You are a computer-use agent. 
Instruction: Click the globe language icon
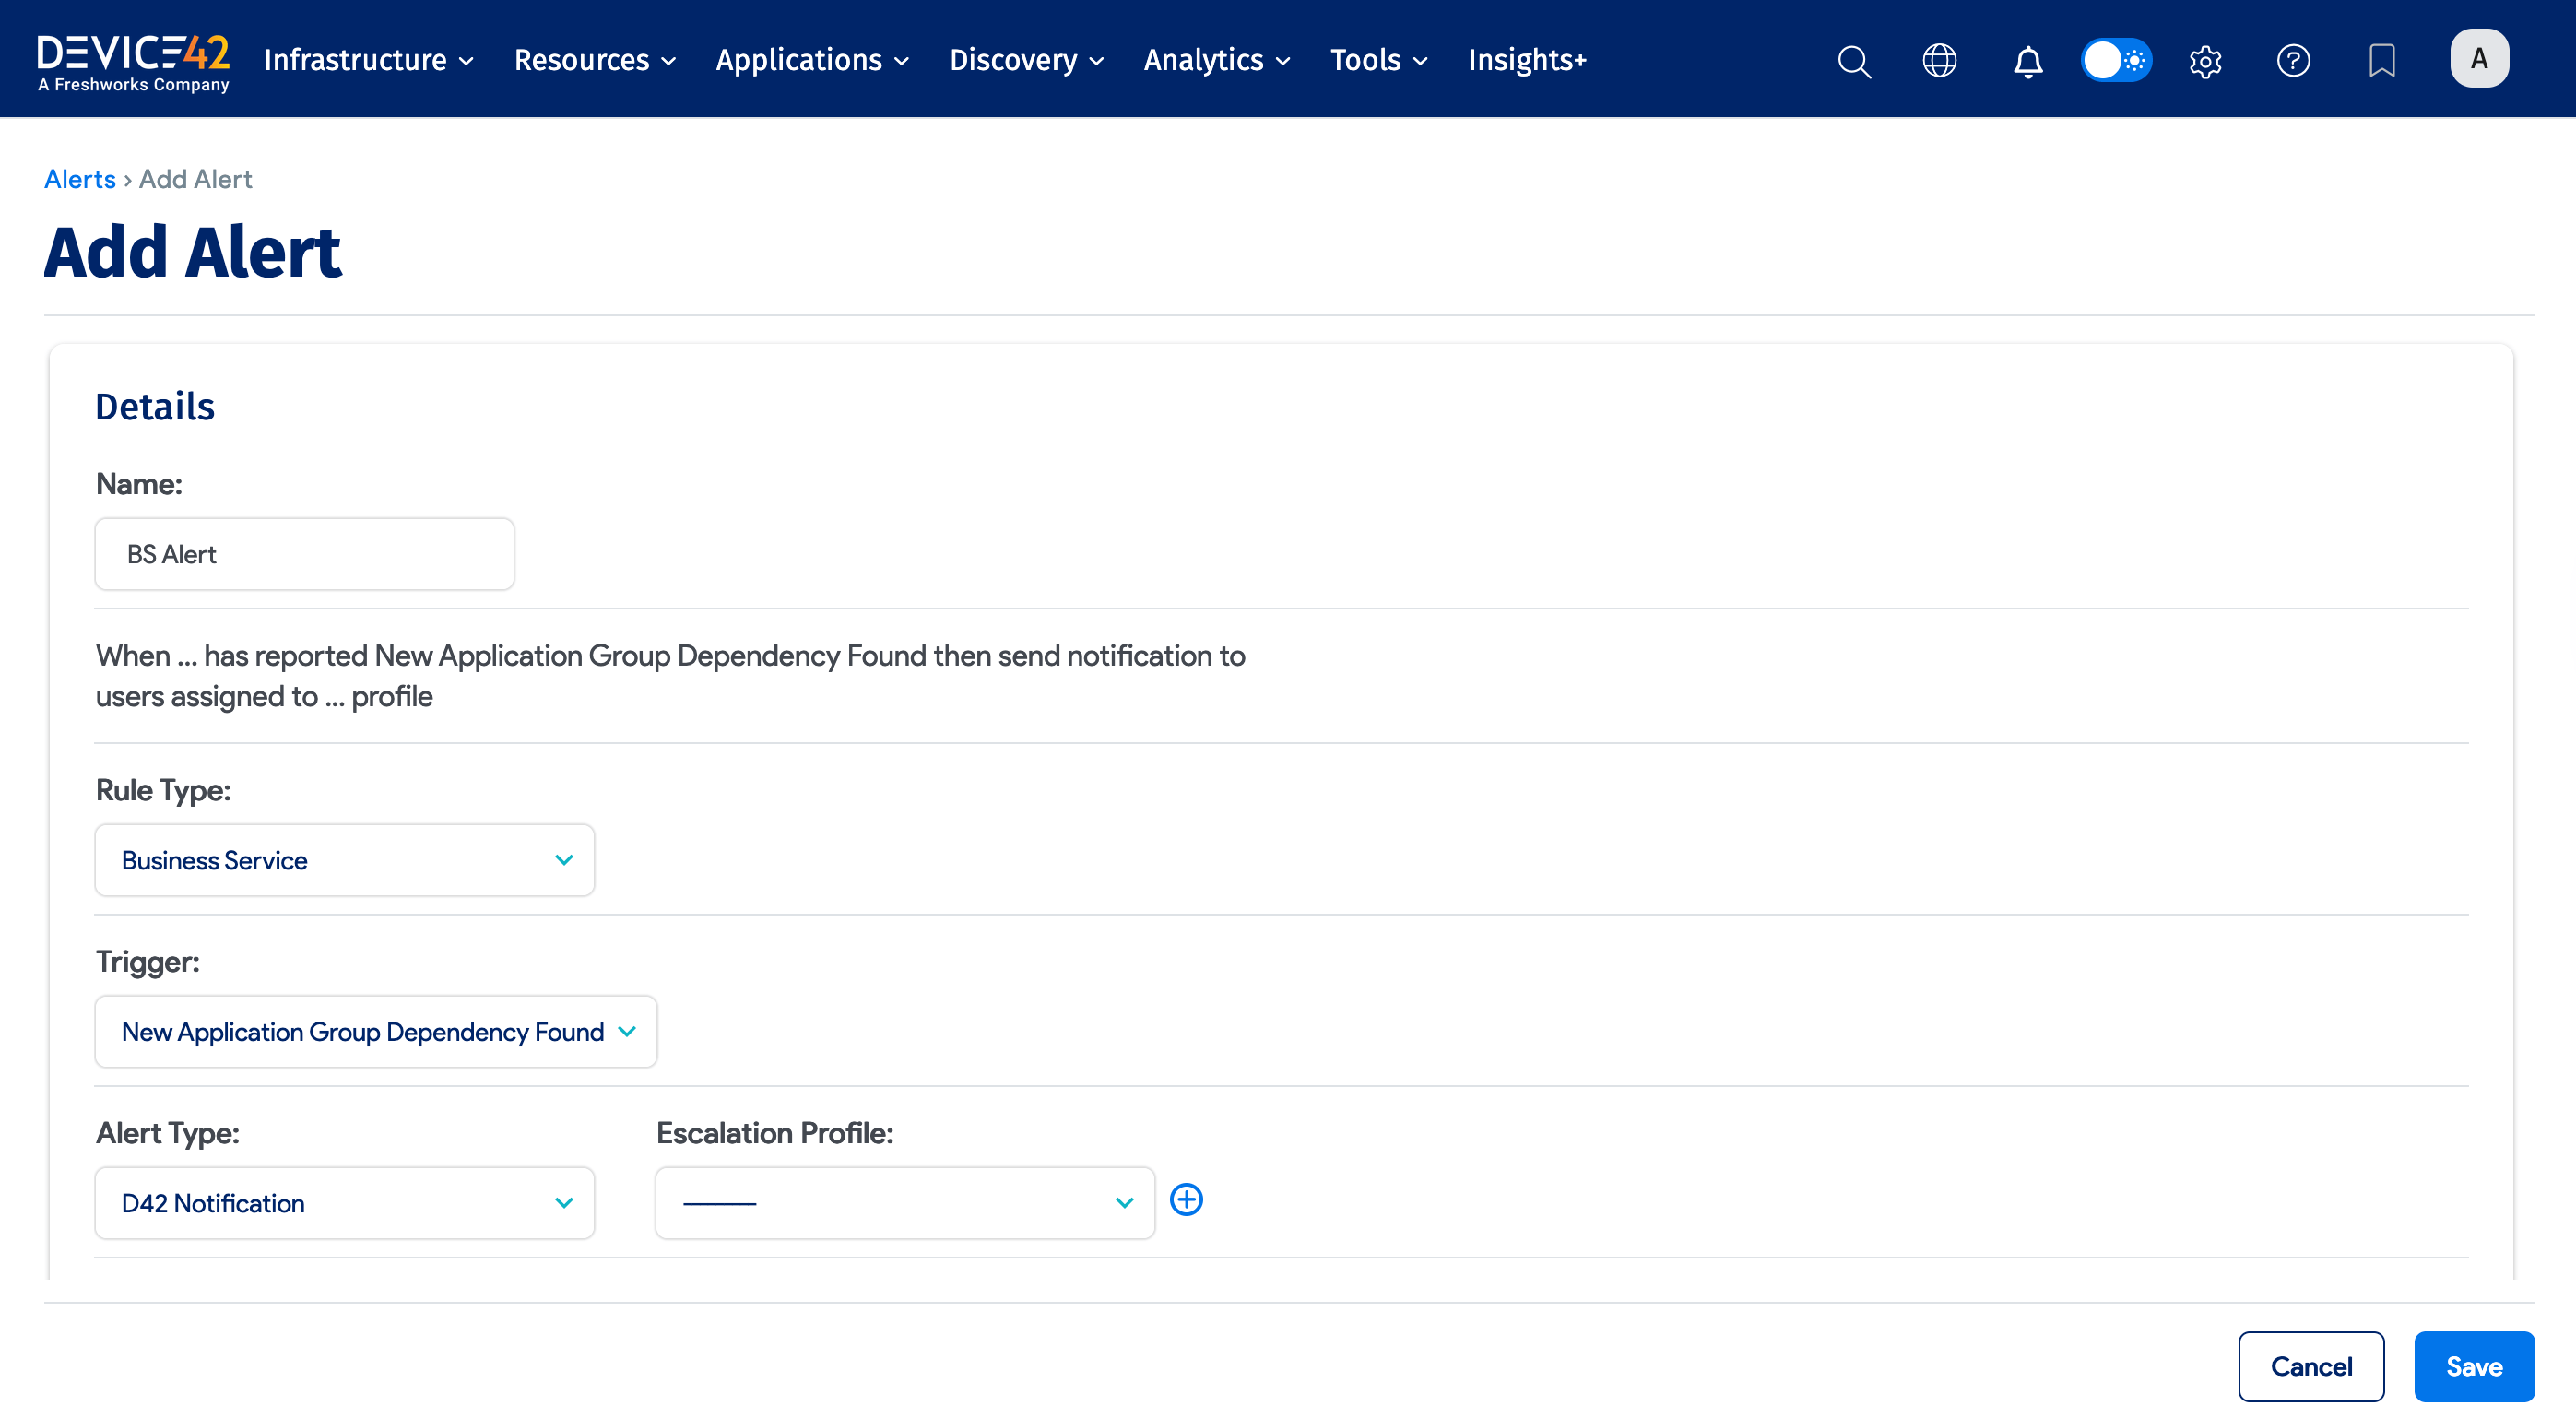tap(1939, 60)
